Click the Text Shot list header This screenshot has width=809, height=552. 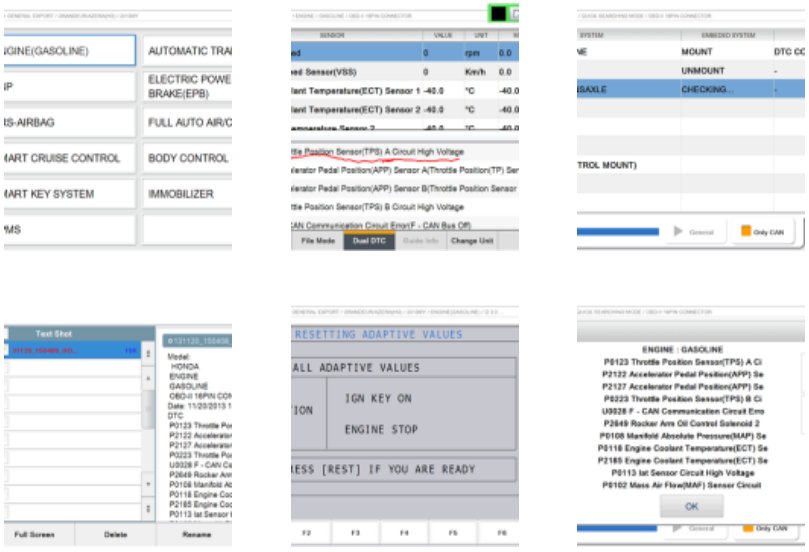point(79,333)
